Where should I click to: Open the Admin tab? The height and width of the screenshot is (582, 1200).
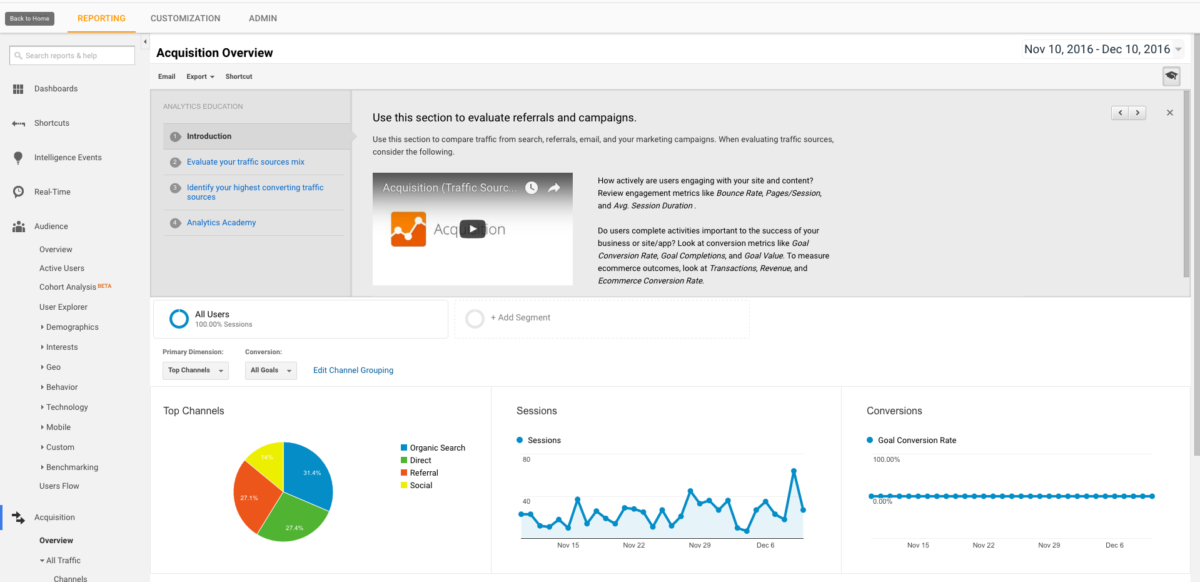pyautogui.click(x=264, y=18)
